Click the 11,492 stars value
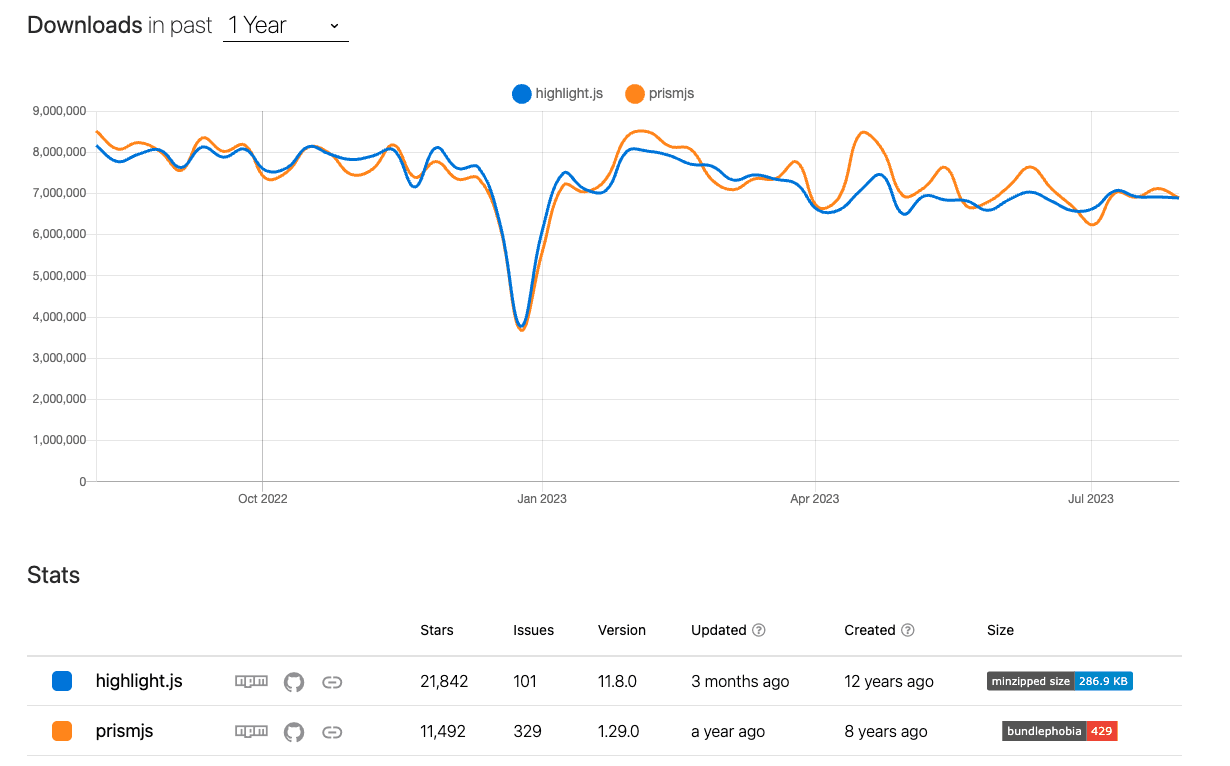 click(x=444, y=731)
